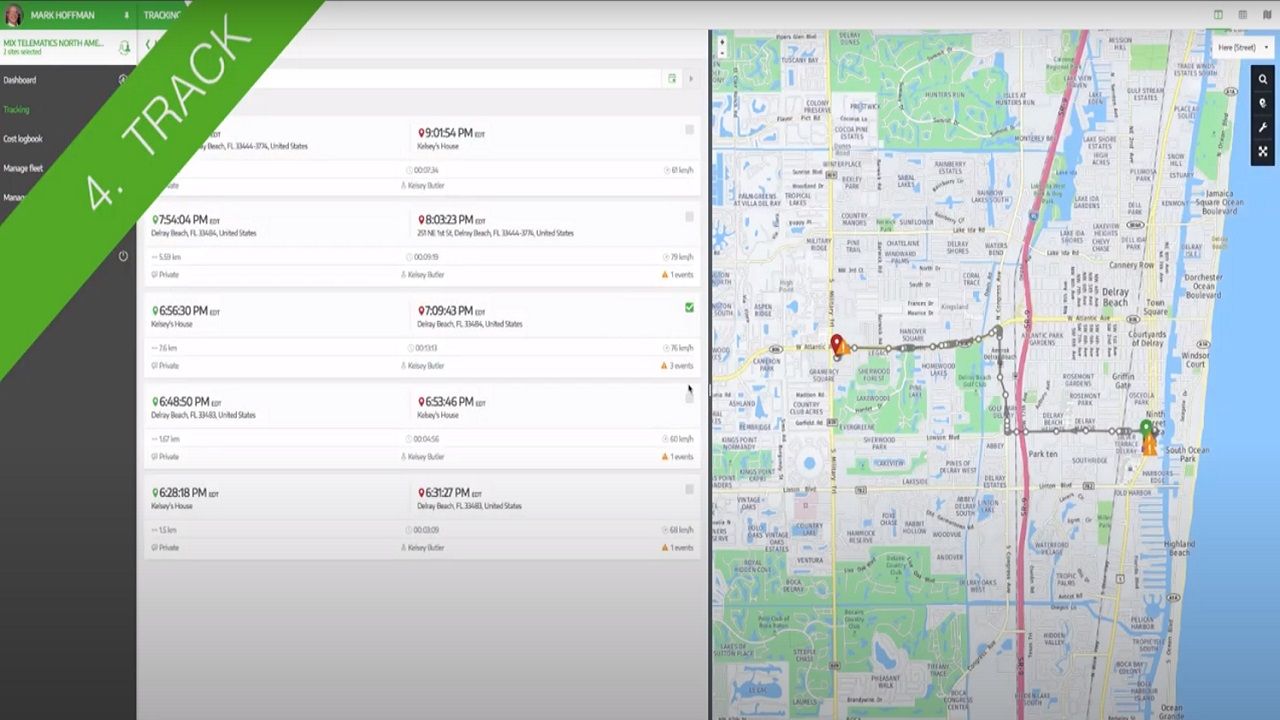Open the map wrench settings tool
The image size is (1280, 720).
tap(1263, 127)
